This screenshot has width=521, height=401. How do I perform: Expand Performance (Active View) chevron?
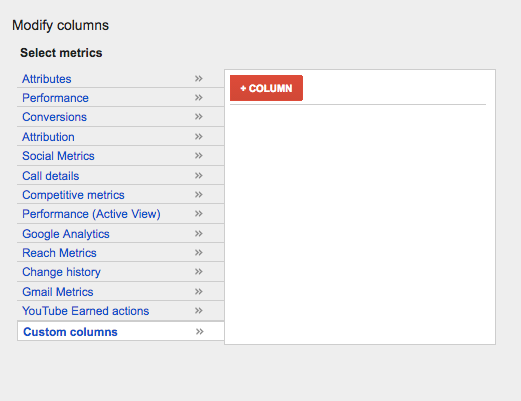click(199, 214)
